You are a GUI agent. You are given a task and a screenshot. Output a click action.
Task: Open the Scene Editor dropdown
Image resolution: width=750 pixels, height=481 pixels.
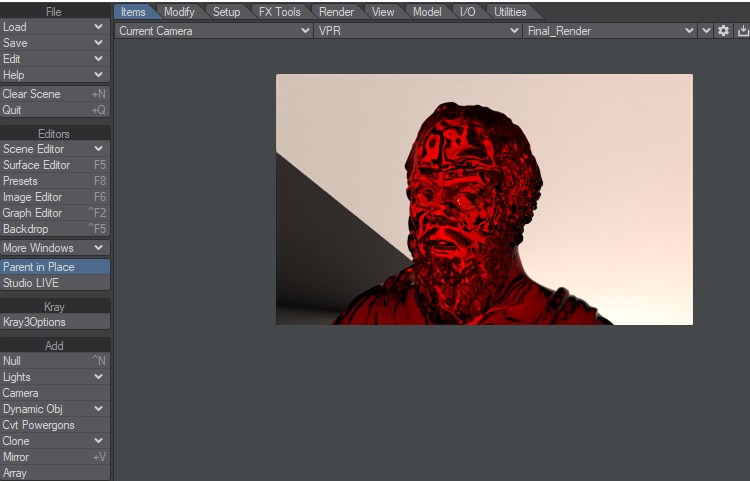tap(54, 149)
